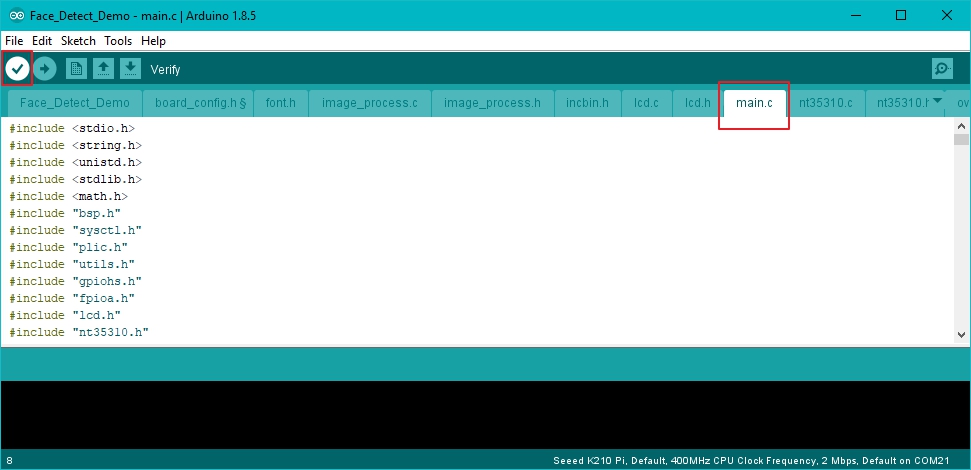Click the Seeed K210 Pi board status text

751,461
